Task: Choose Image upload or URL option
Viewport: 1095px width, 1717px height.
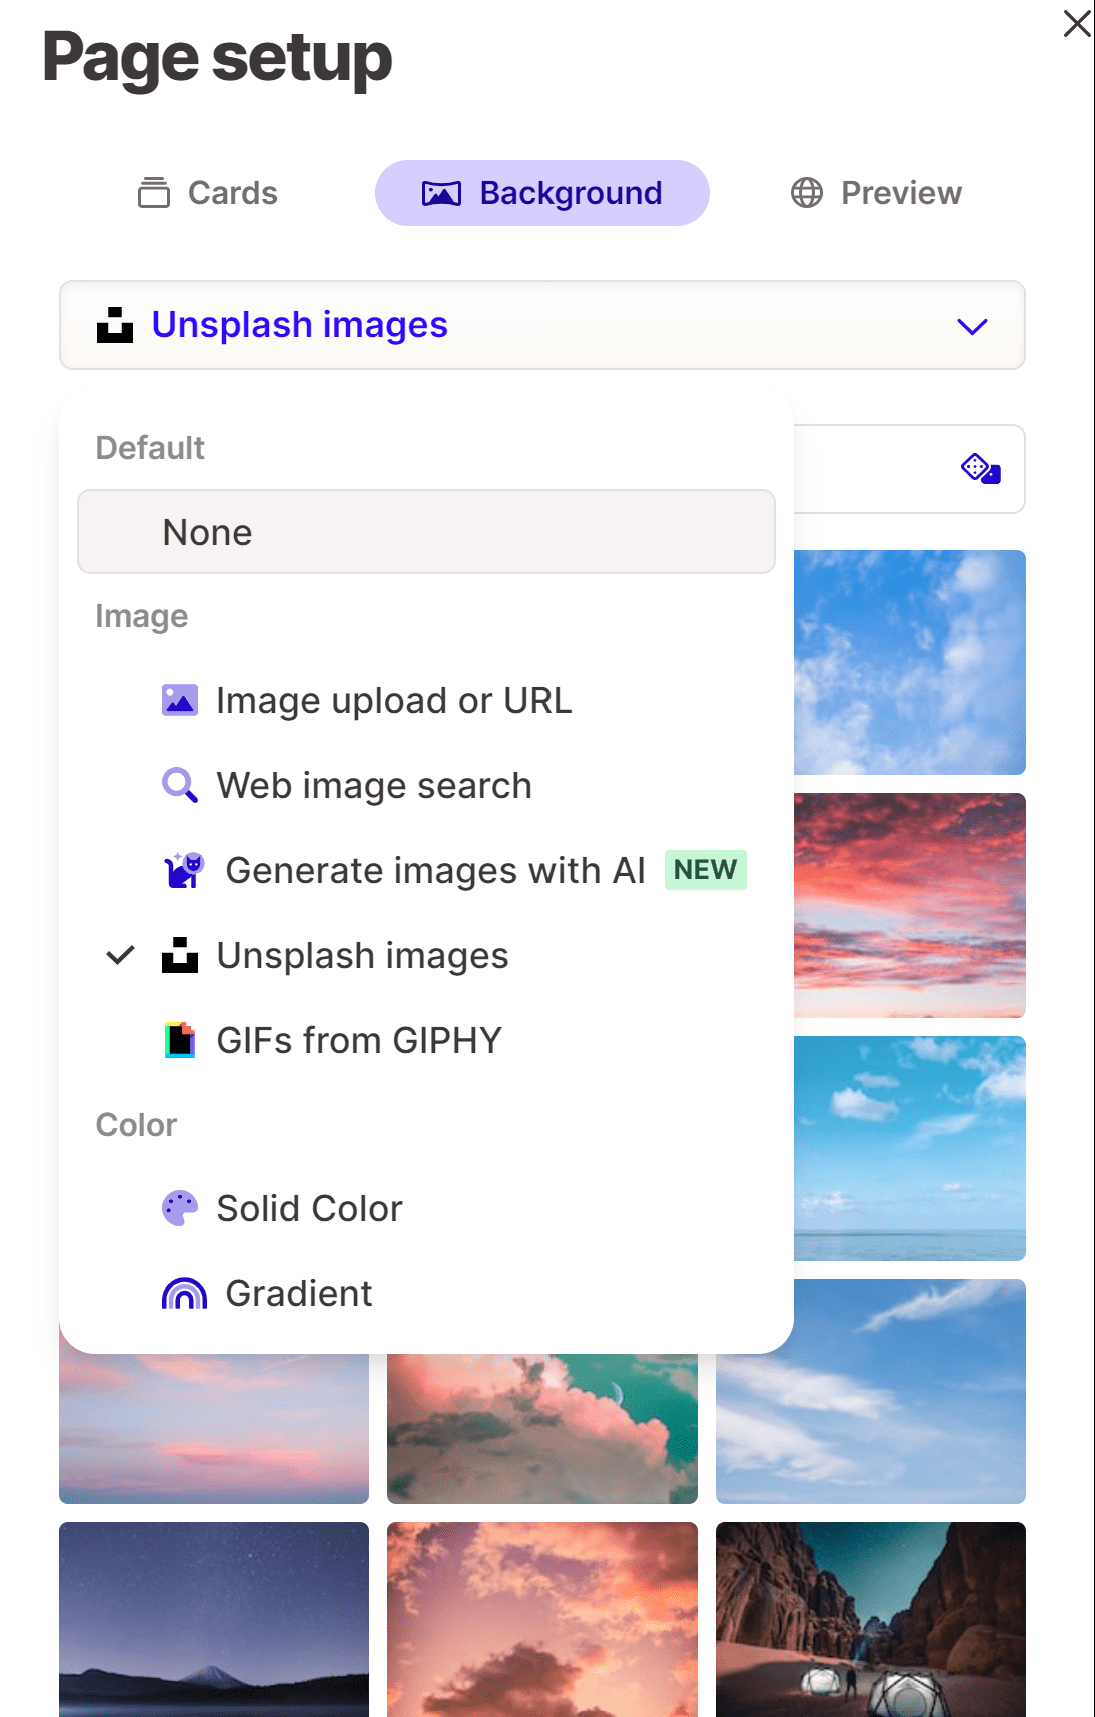Action: coord(426,701)
